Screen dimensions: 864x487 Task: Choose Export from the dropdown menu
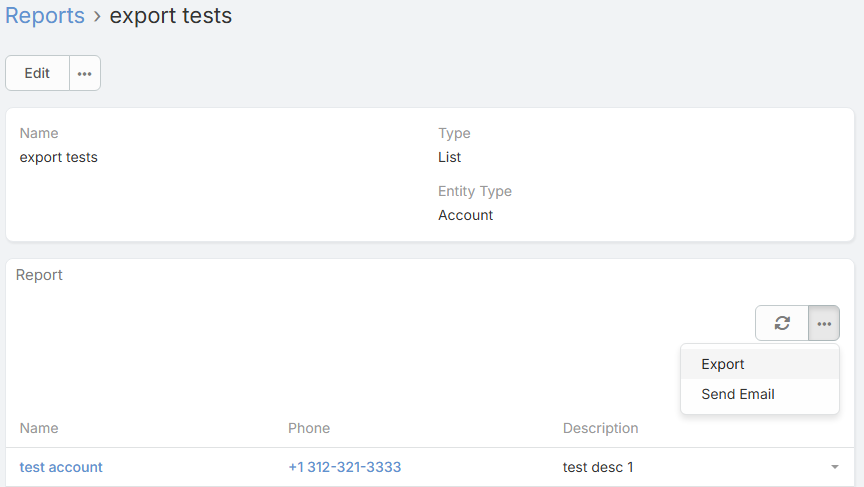(x=723, y=364)
